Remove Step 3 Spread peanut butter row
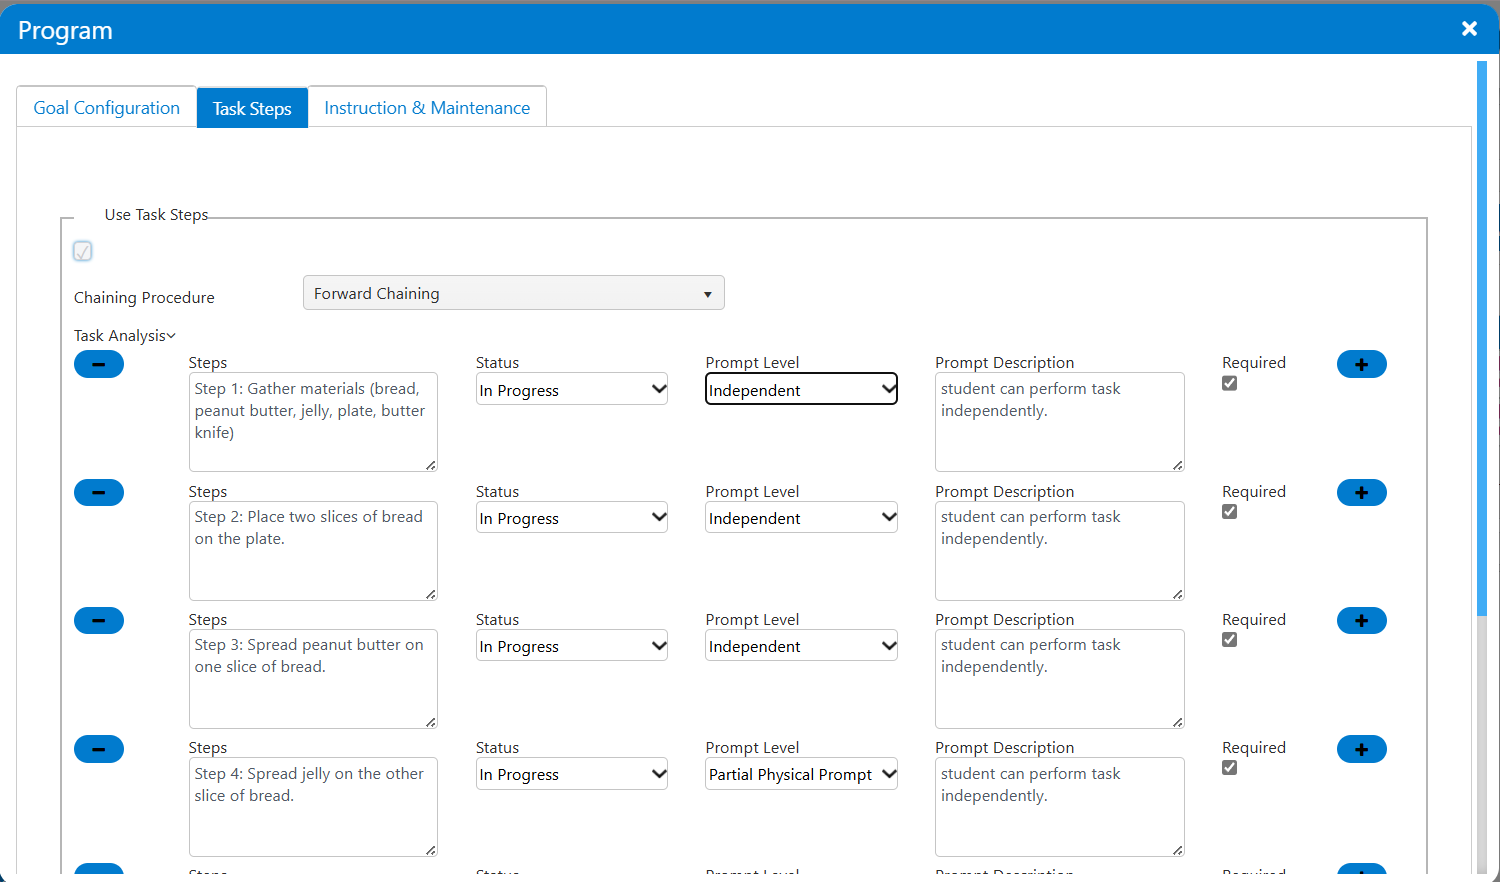The width and height of the screenshot is (1500, 882). pyautogui.click(x=99, y=620)
